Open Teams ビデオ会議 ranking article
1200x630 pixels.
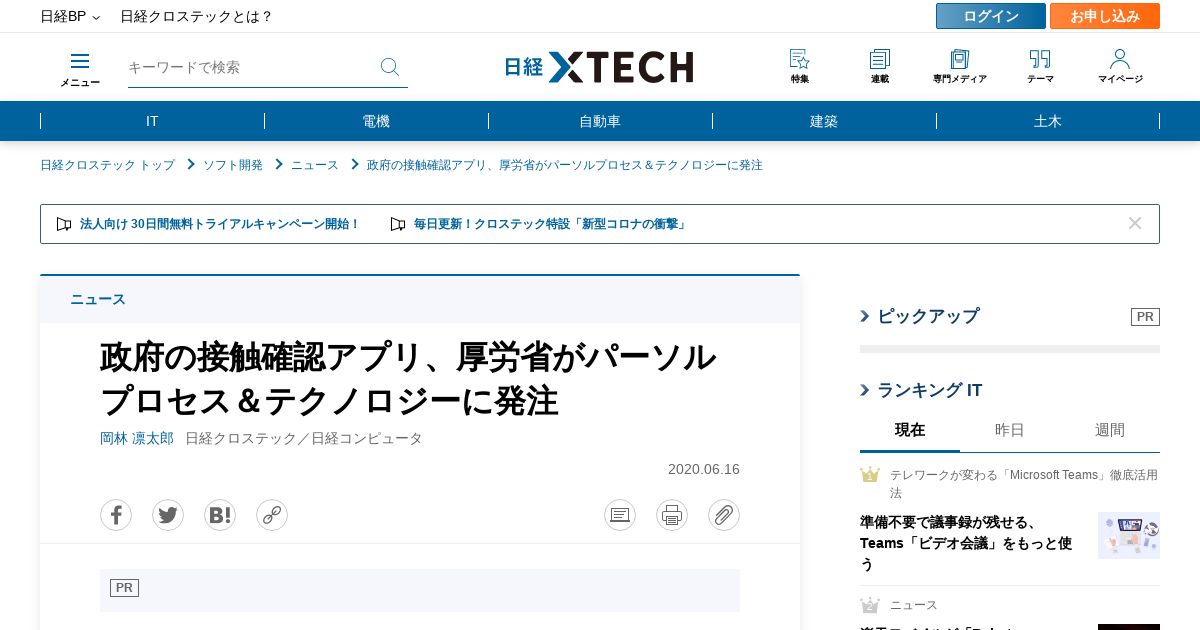(966, 543)
